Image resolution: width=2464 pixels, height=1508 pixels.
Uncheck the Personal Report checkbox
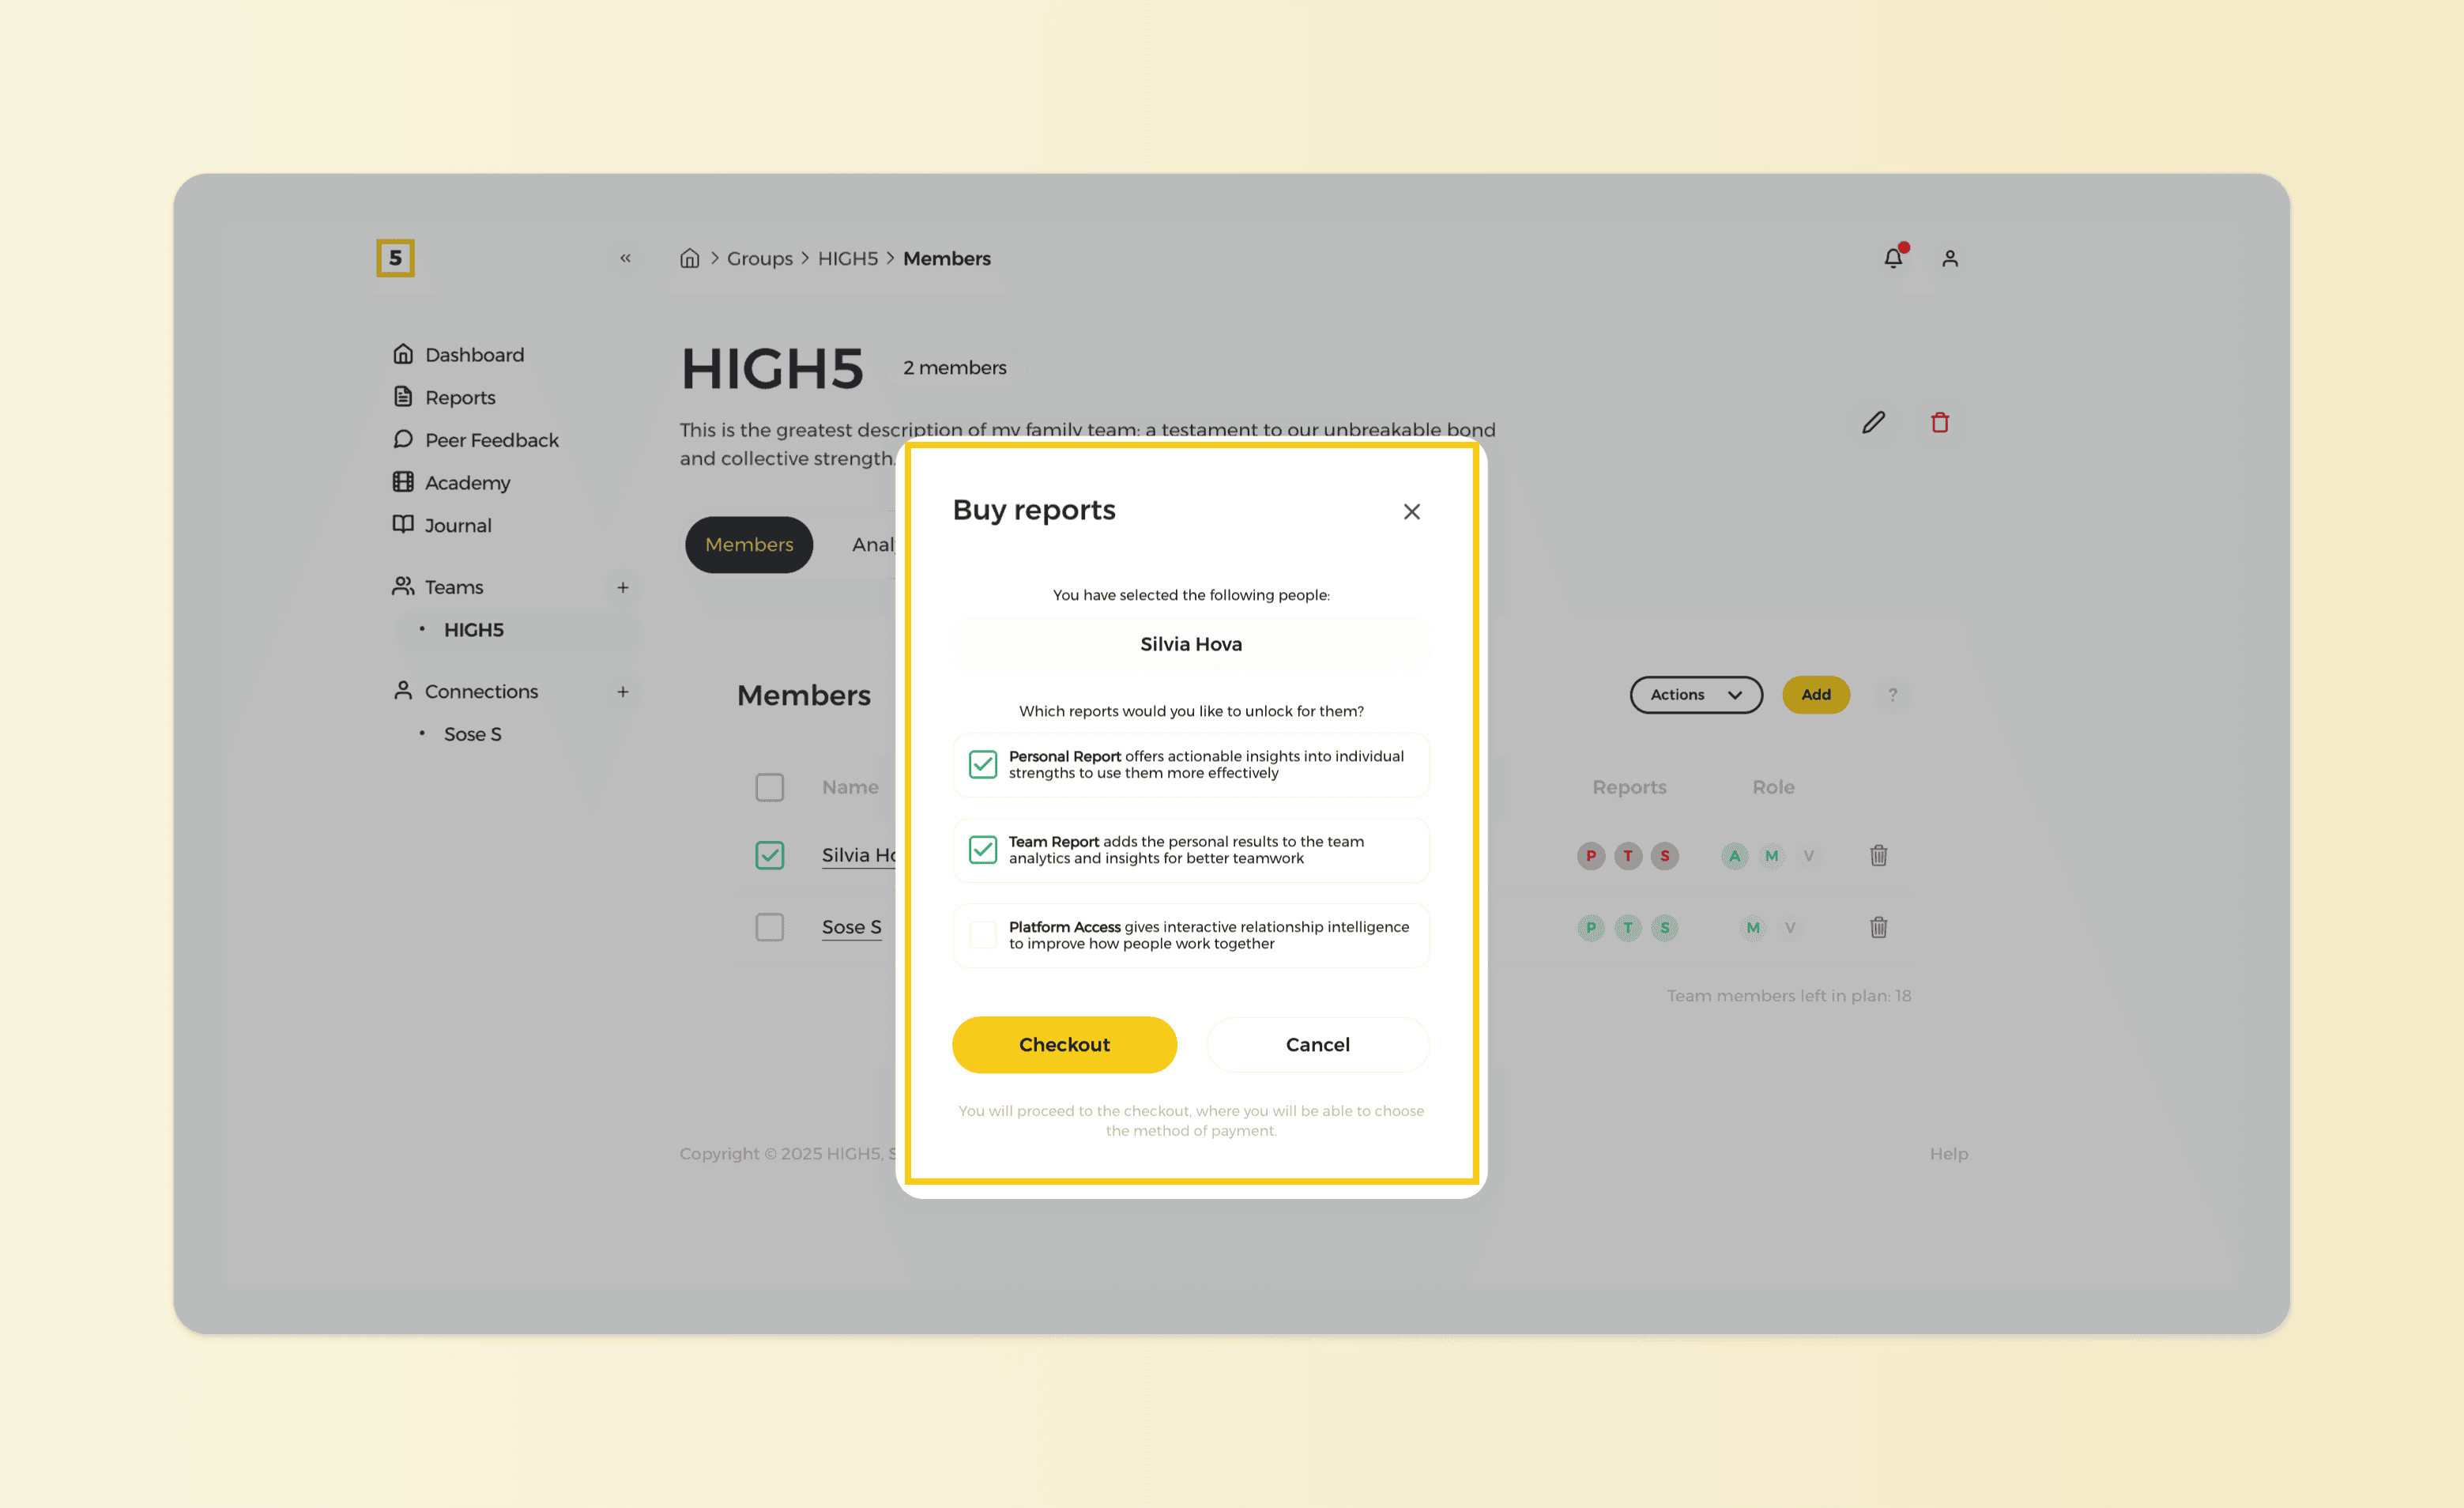982,764
